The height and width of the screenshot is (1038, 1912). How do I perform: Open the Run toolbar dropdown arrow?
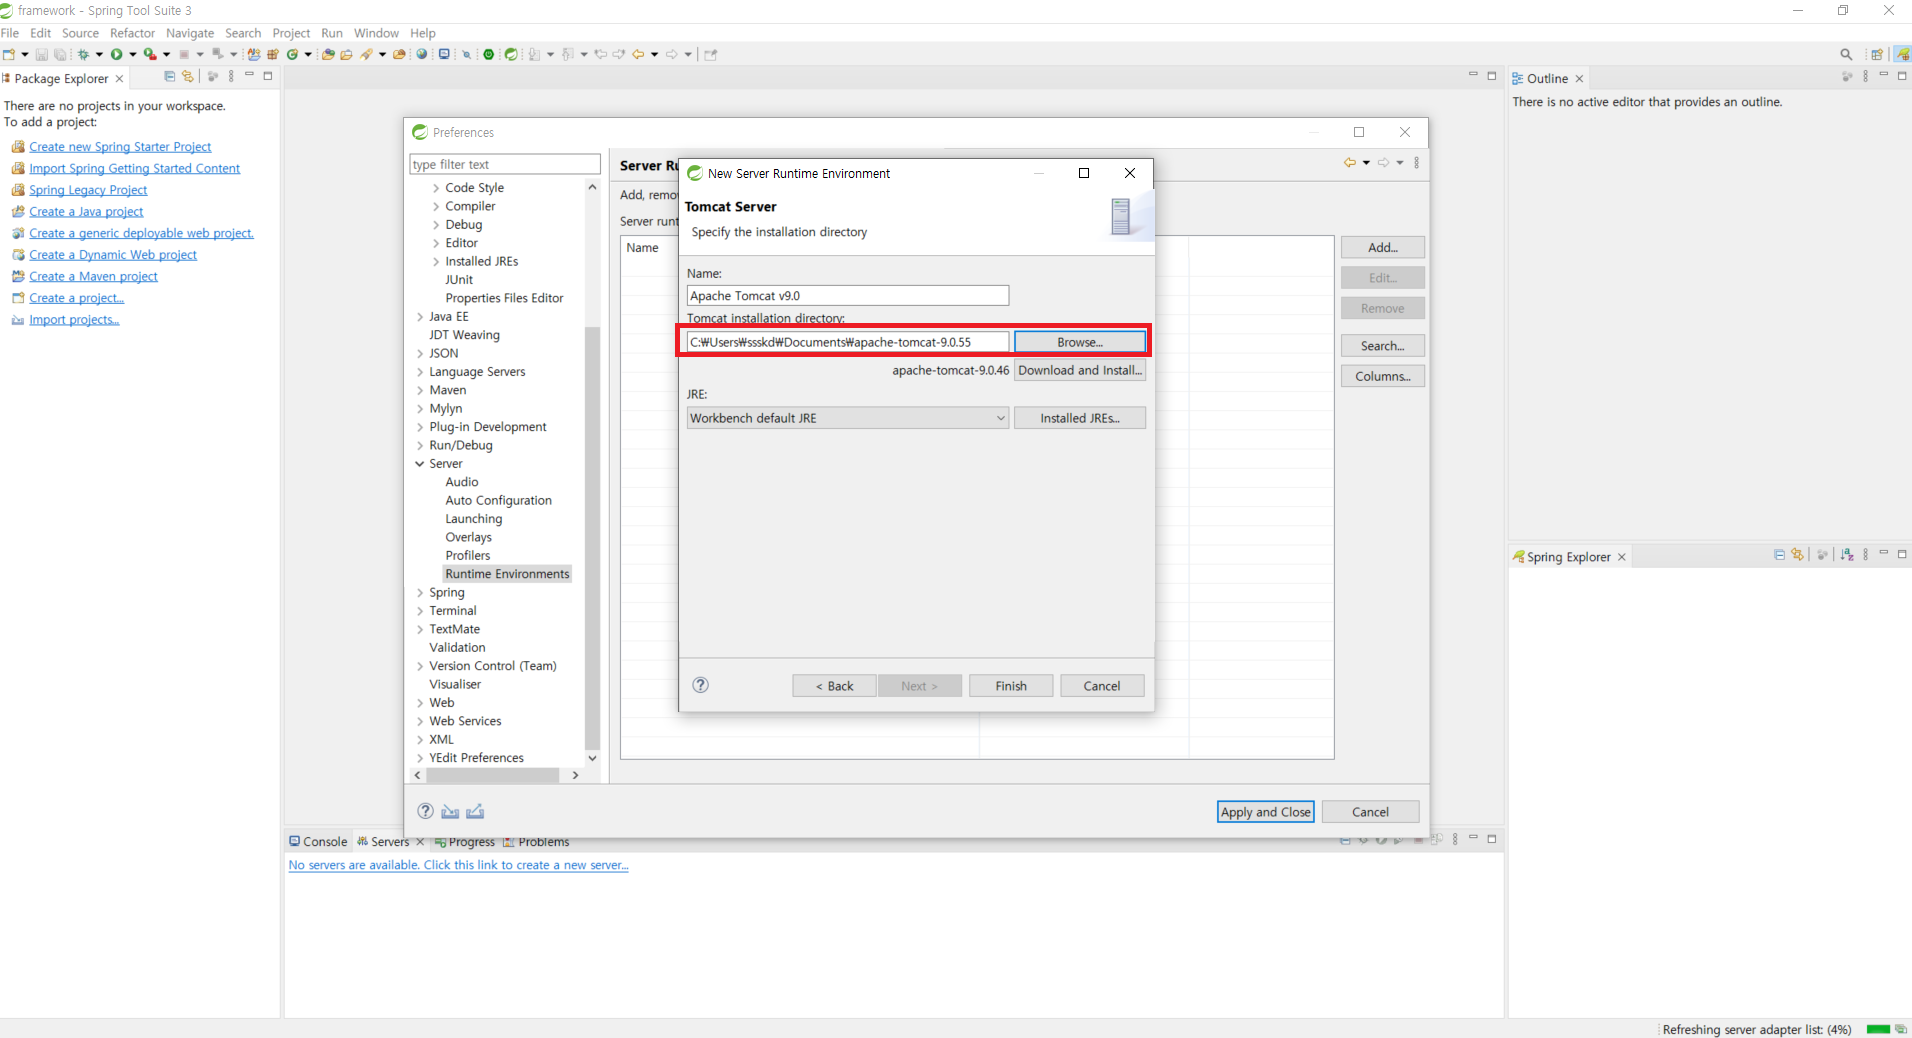tap(132, 54)
